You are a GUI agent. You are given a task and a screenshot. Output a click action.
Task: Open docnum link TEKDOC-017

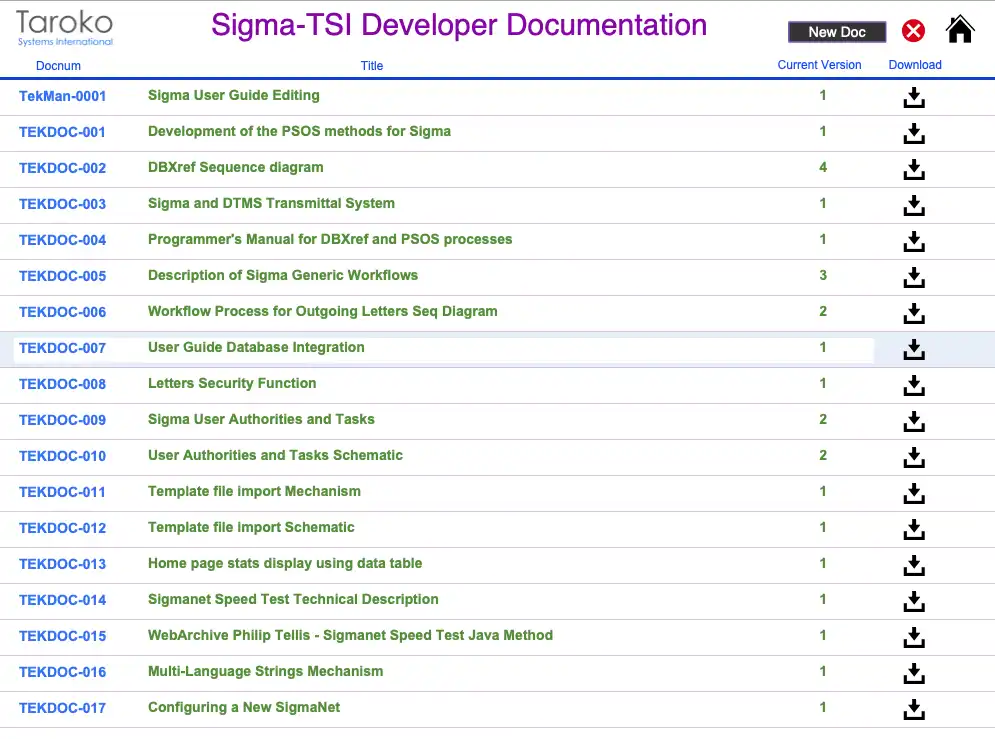pyautogui.click(x=62, y=708)
